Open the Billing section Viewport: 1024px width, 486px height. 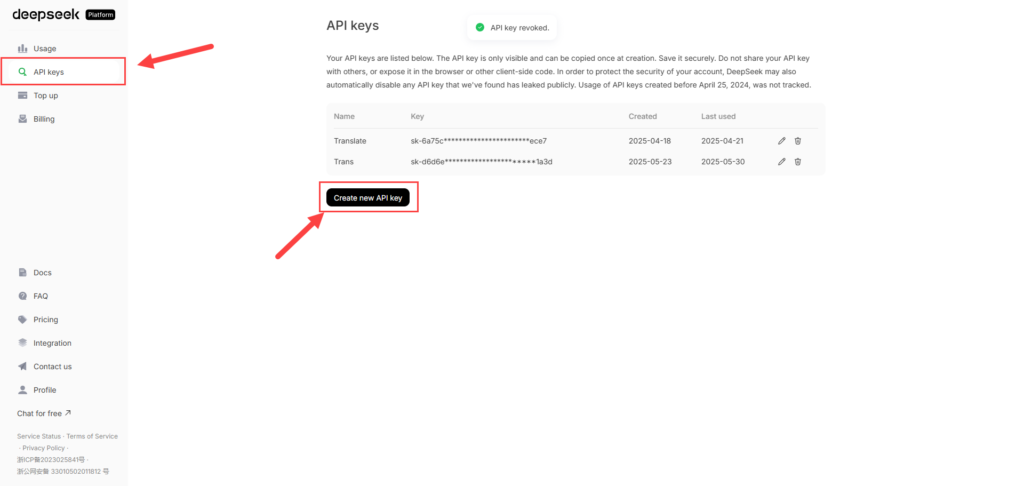(x=44, y=119)
